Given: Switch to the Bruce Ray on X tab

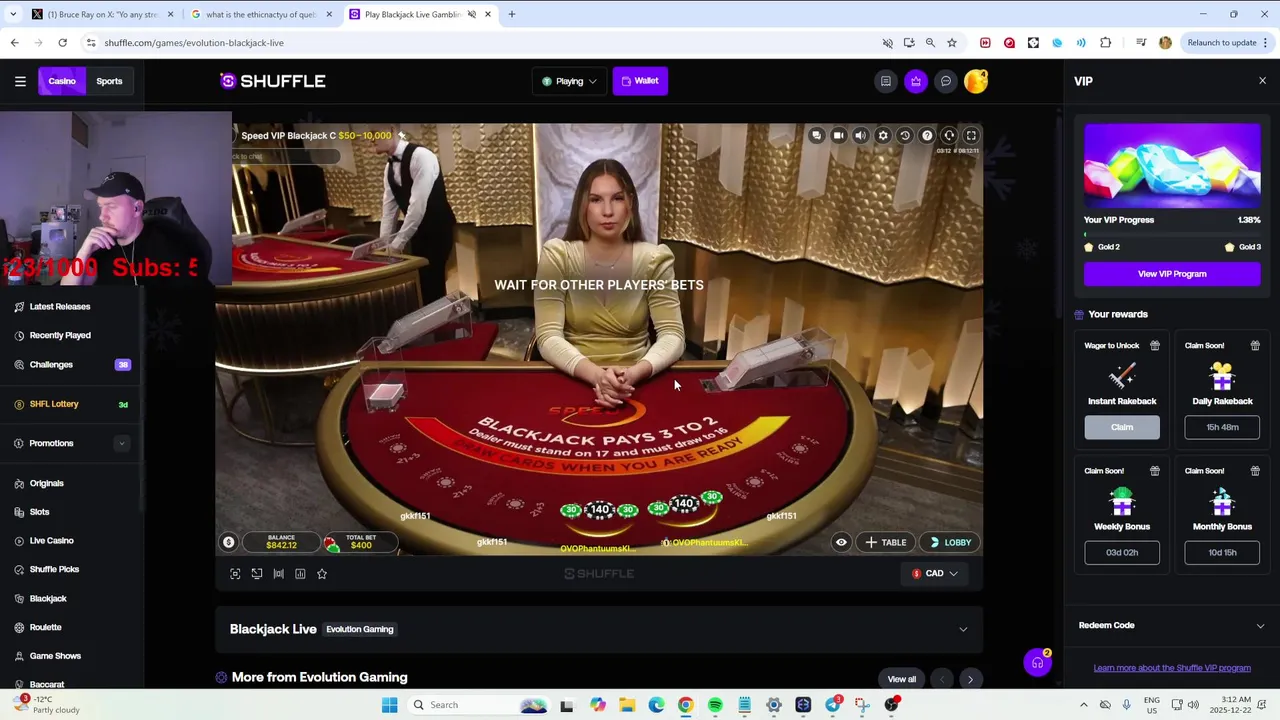Looking at the screenshot, I should click(102, 14).
